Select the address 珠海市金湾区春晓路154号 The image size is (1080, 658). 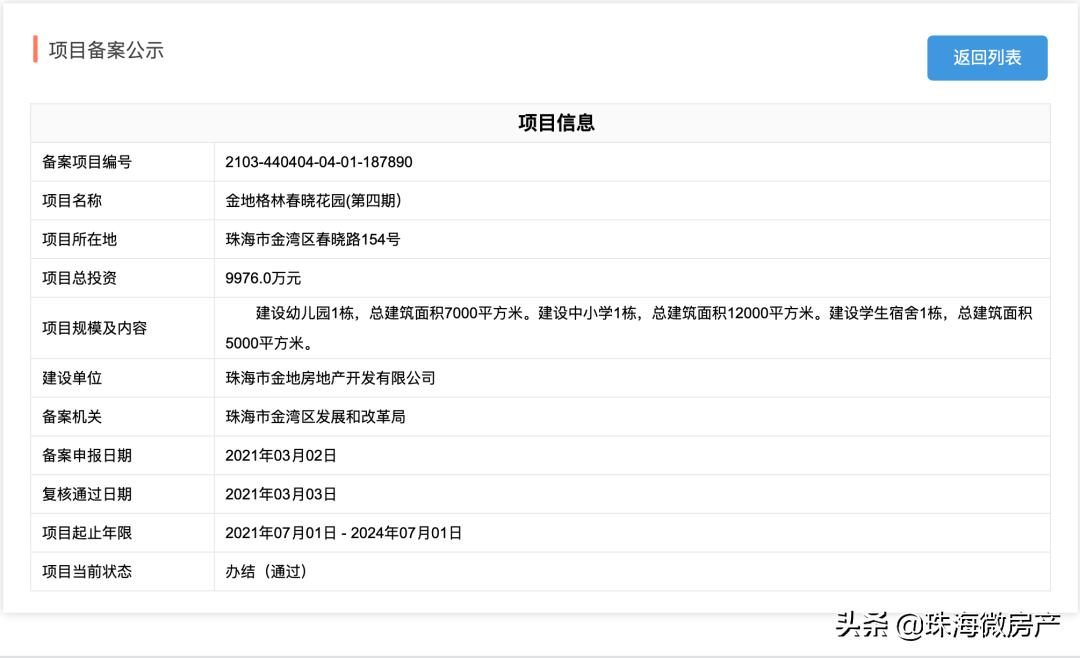[x=313, y=239]
